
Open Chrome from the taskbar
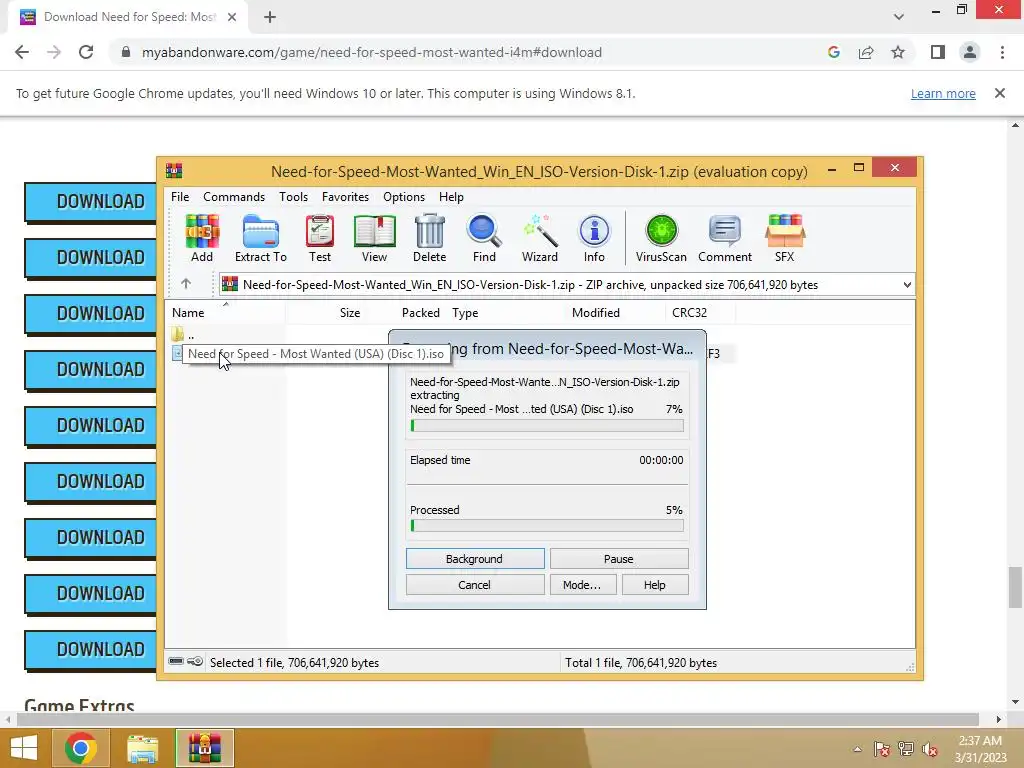[80, 748]
